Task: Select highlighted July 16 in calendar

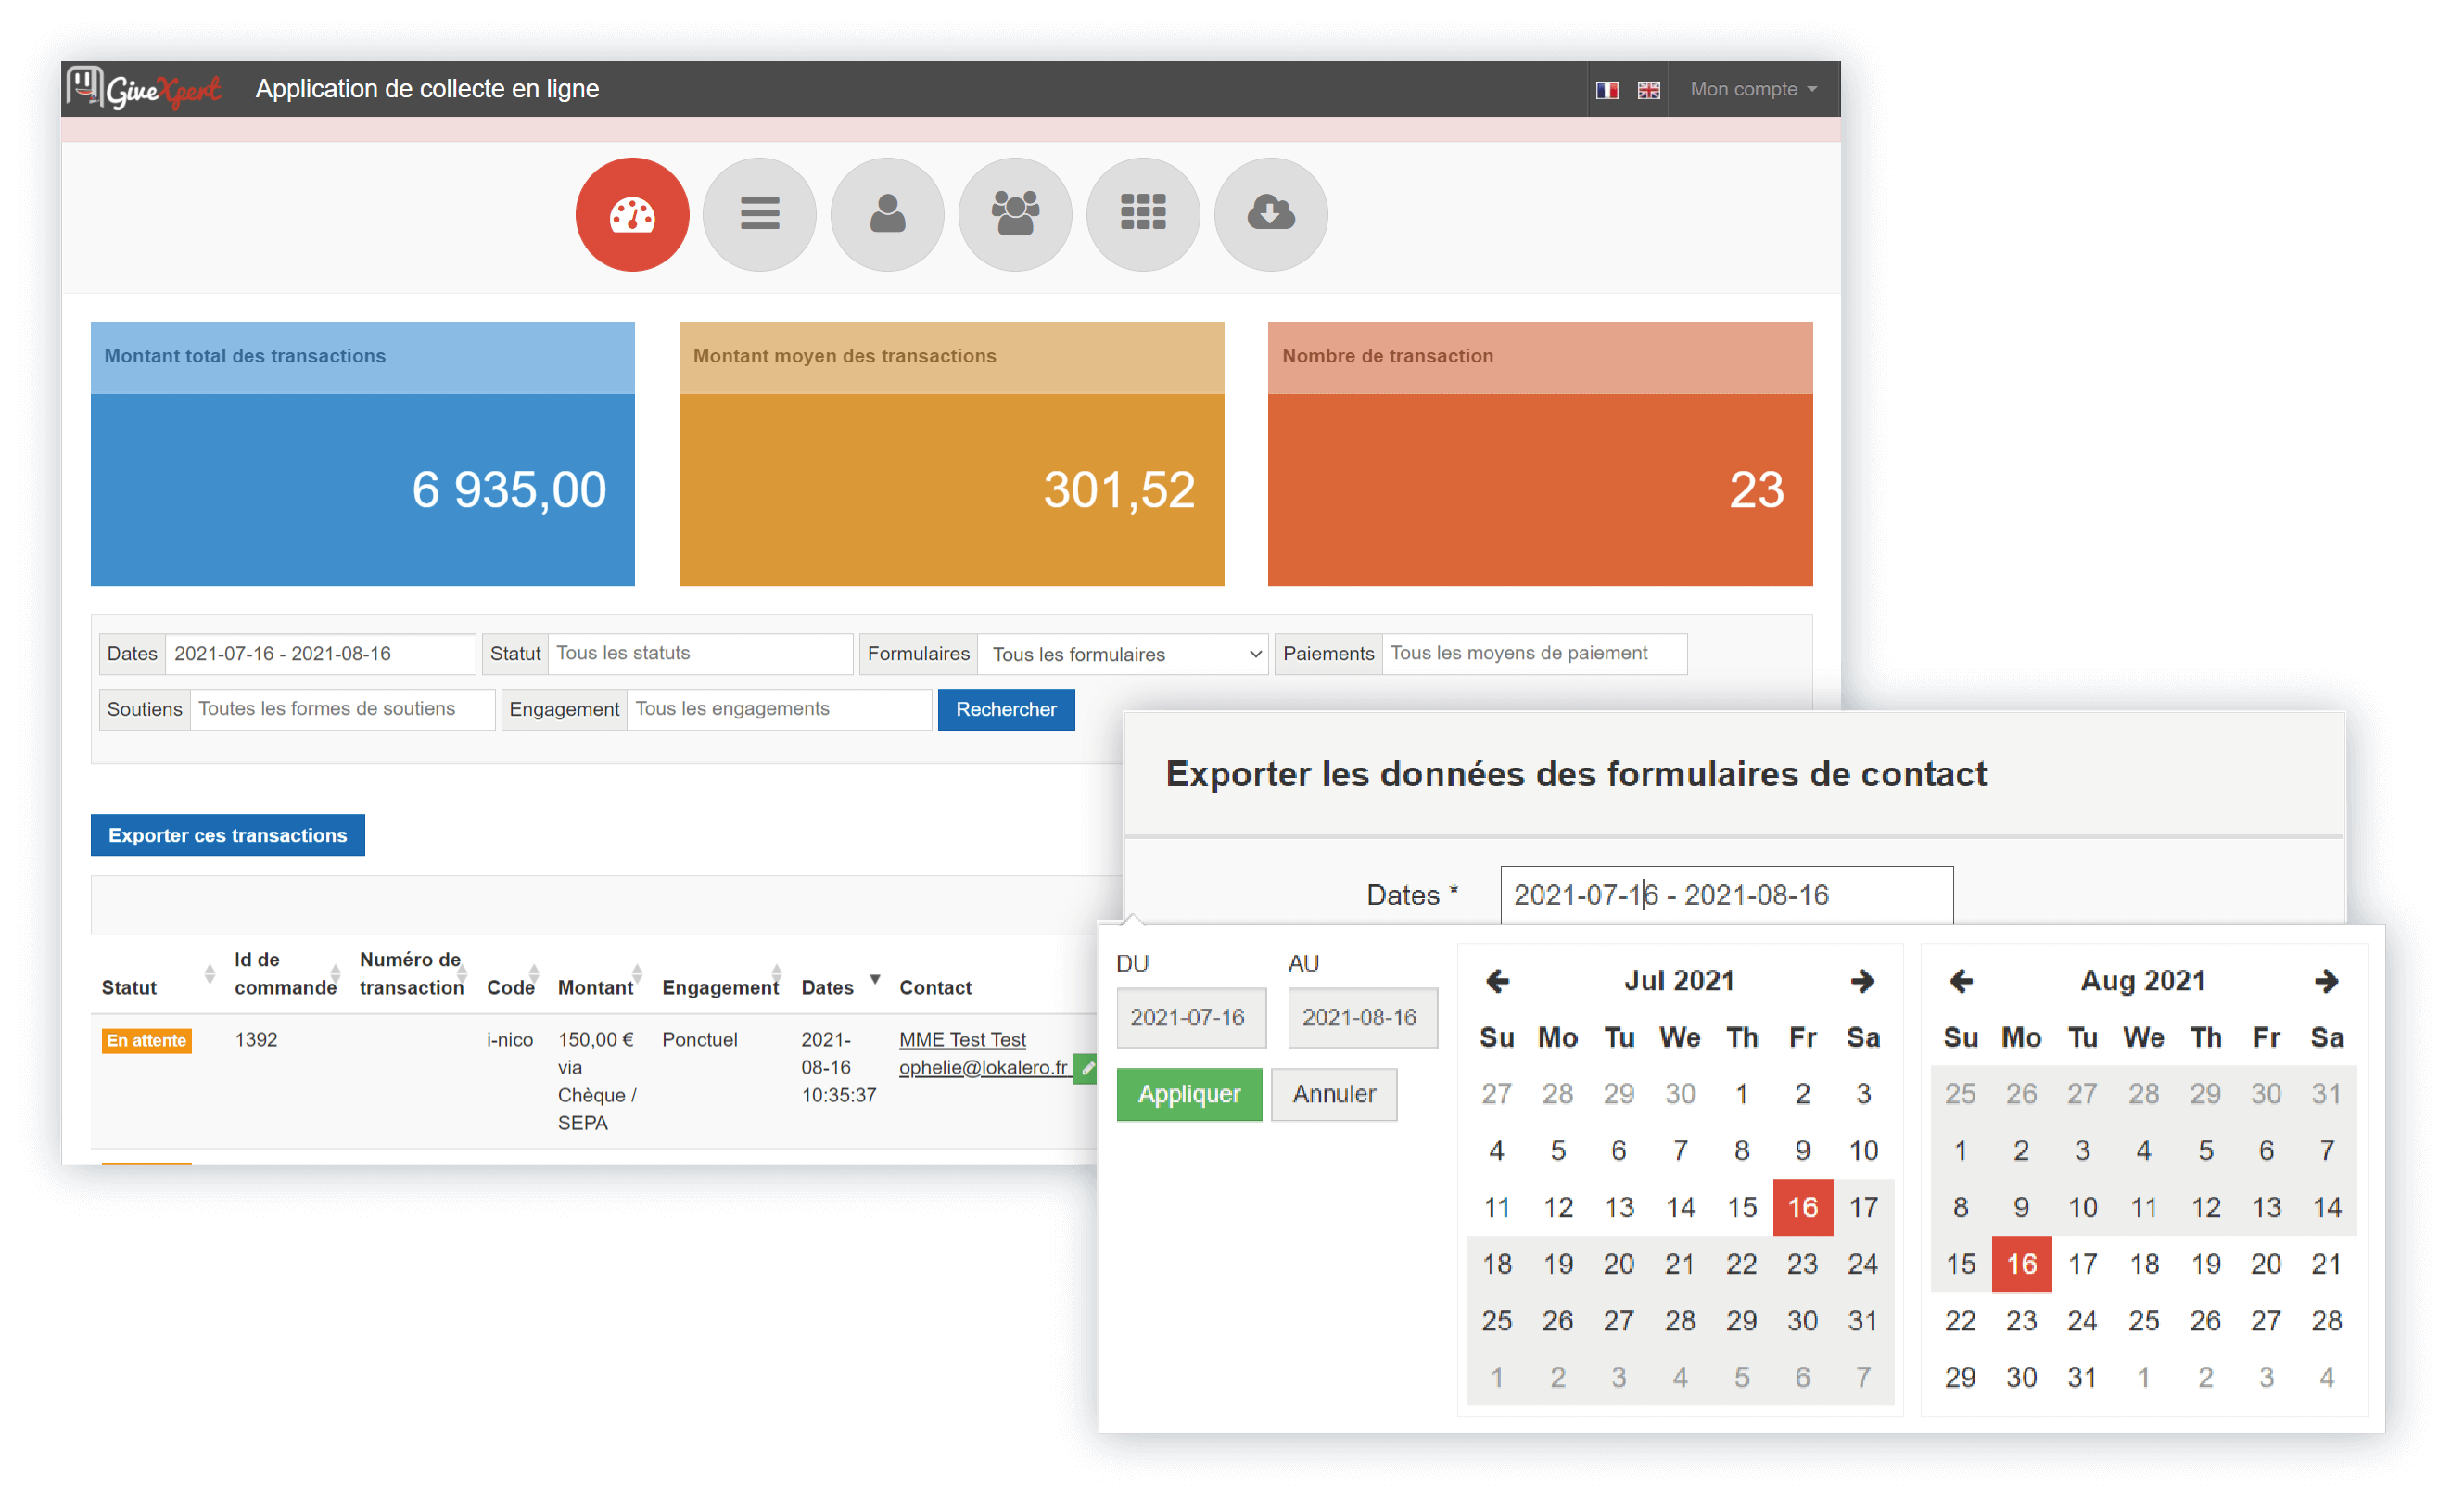Action: tap(1803, 1208)
